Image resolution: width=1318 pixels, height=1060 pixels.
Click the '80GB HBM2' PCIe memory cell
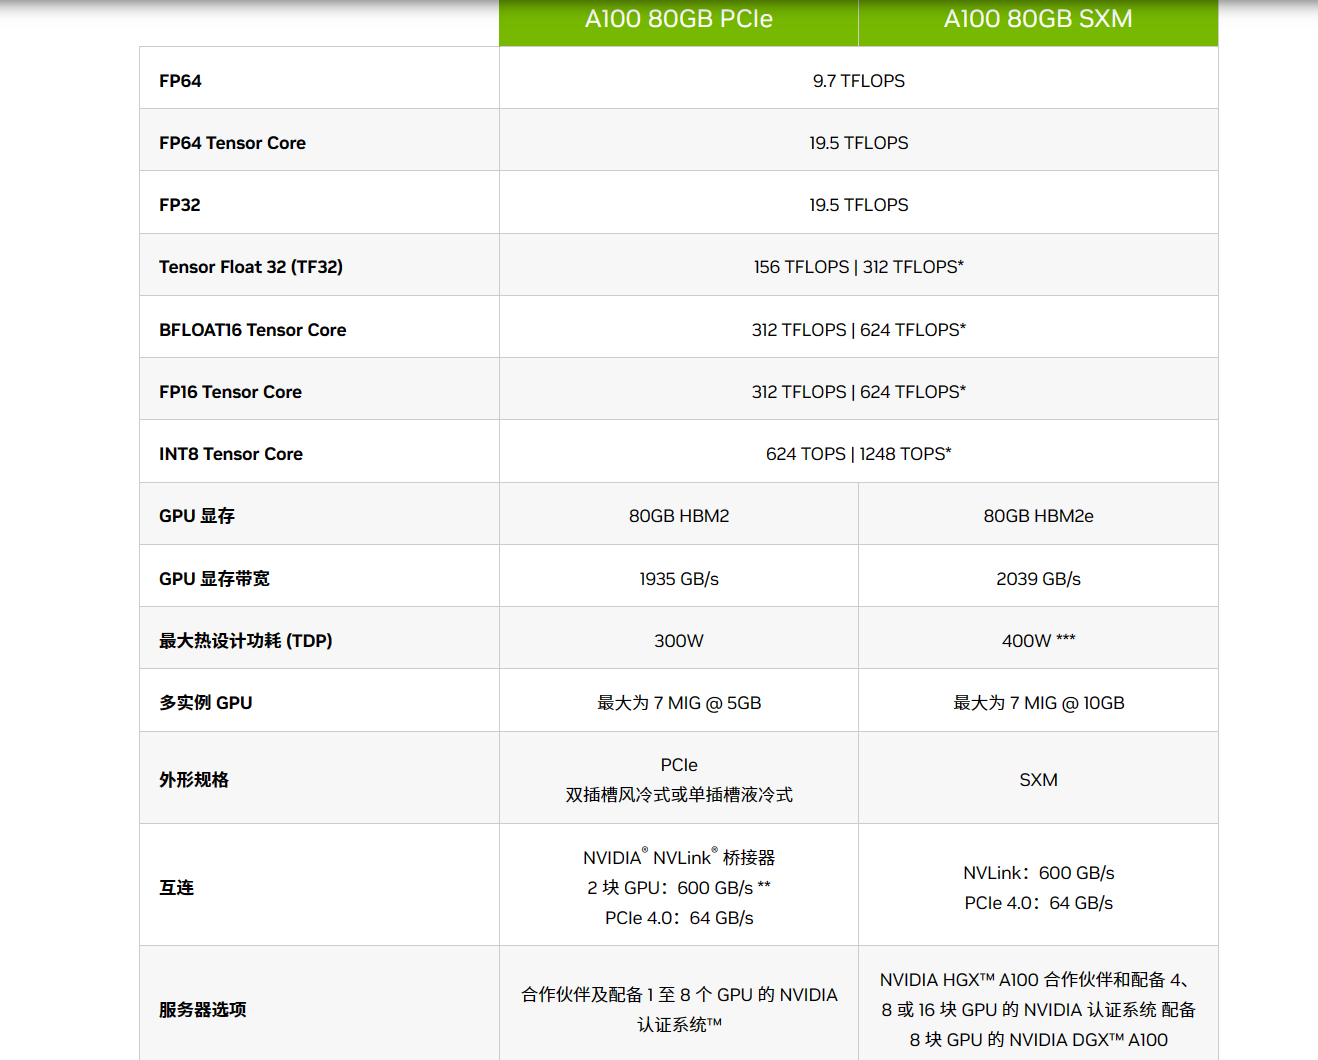coord(679,516)
